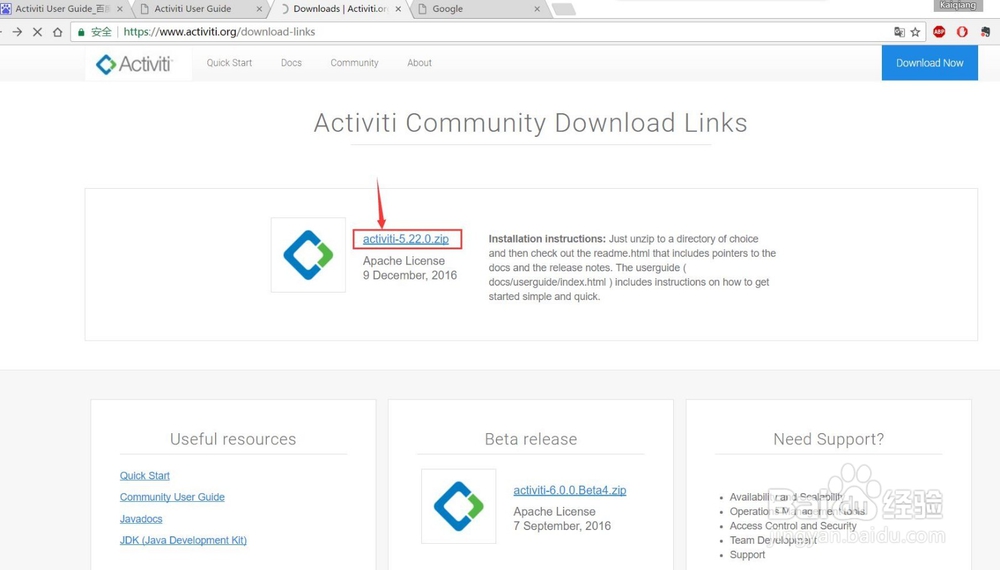Screen dimensions: 1000x570
Task: Click the 'Apache License' text under 5.22.0
Action: tap(404, 261)
